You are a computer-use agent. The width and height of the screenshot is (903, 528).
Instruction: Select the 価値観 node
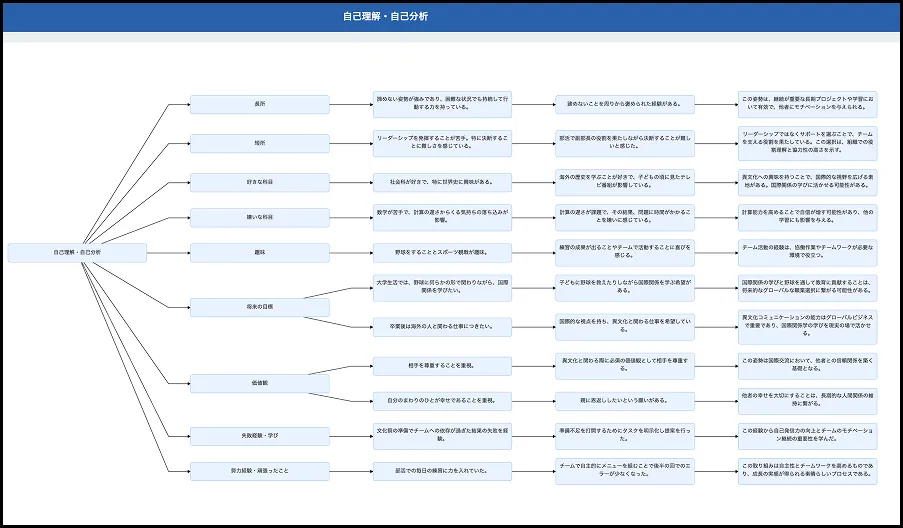260,383
